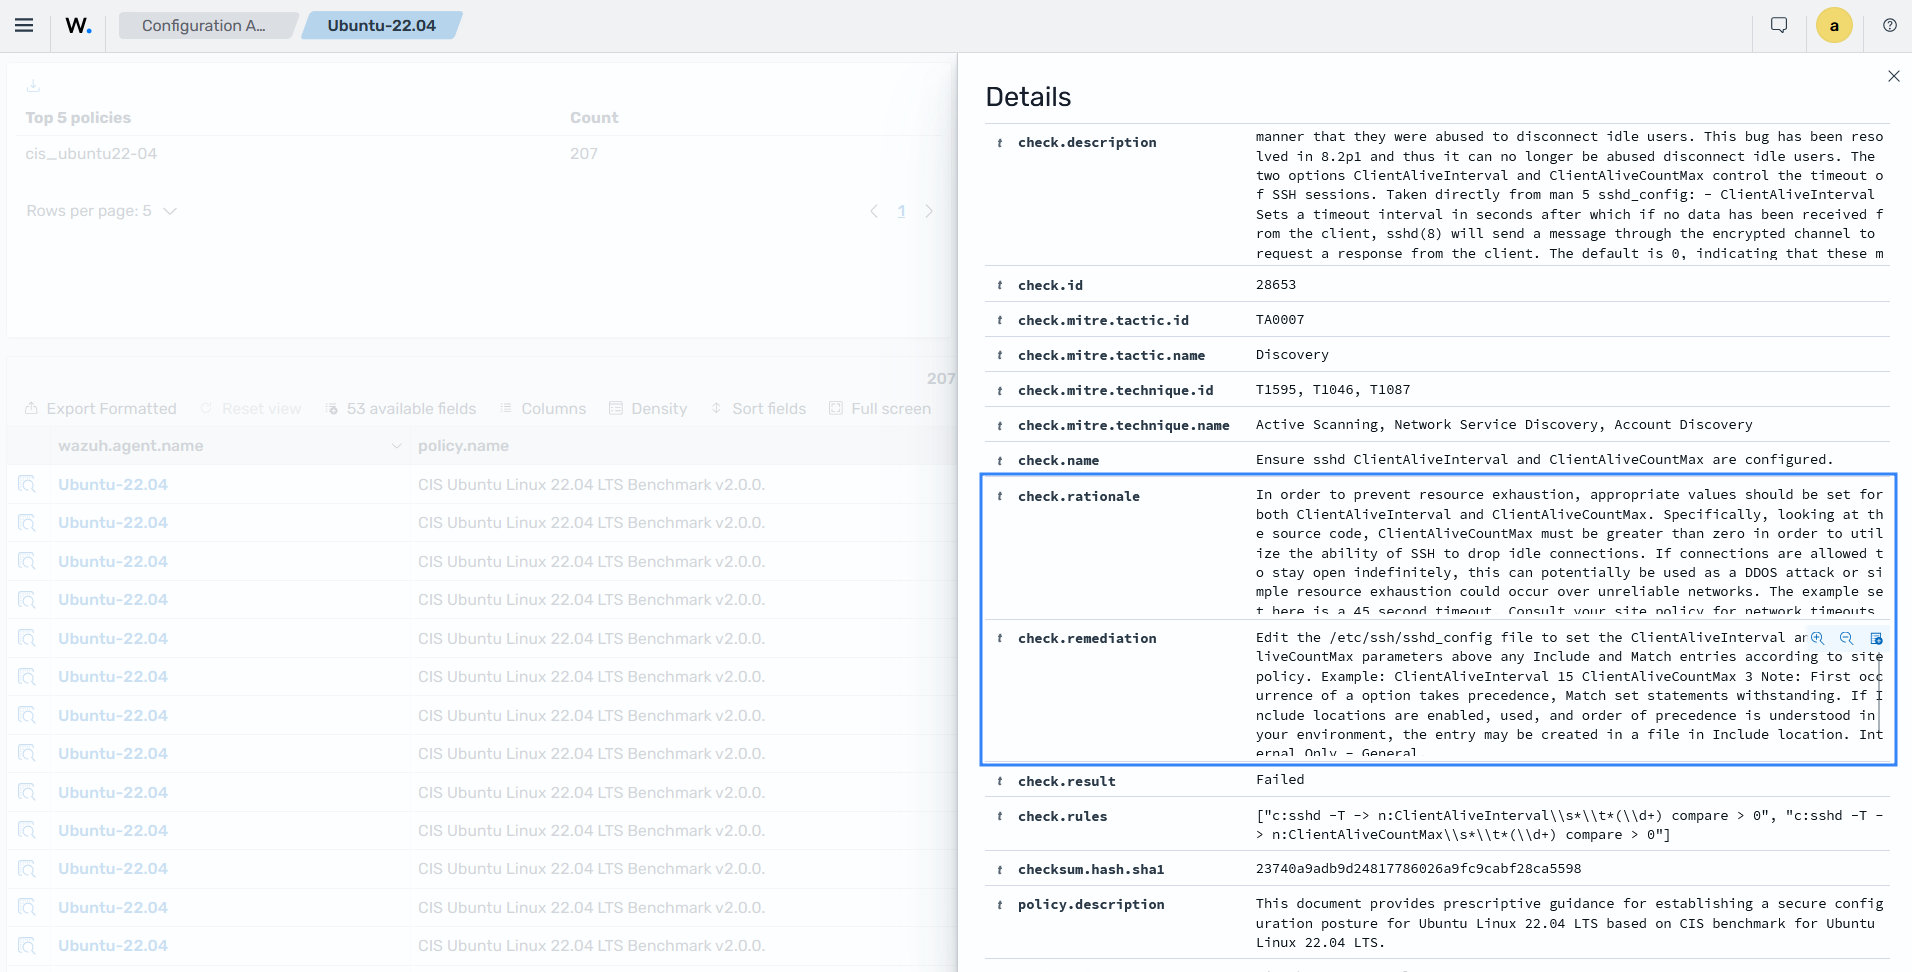Viewport: 1912px width, 972px height.
Task: Open the Sort fields popover
Action: click(x=758, y=409)
